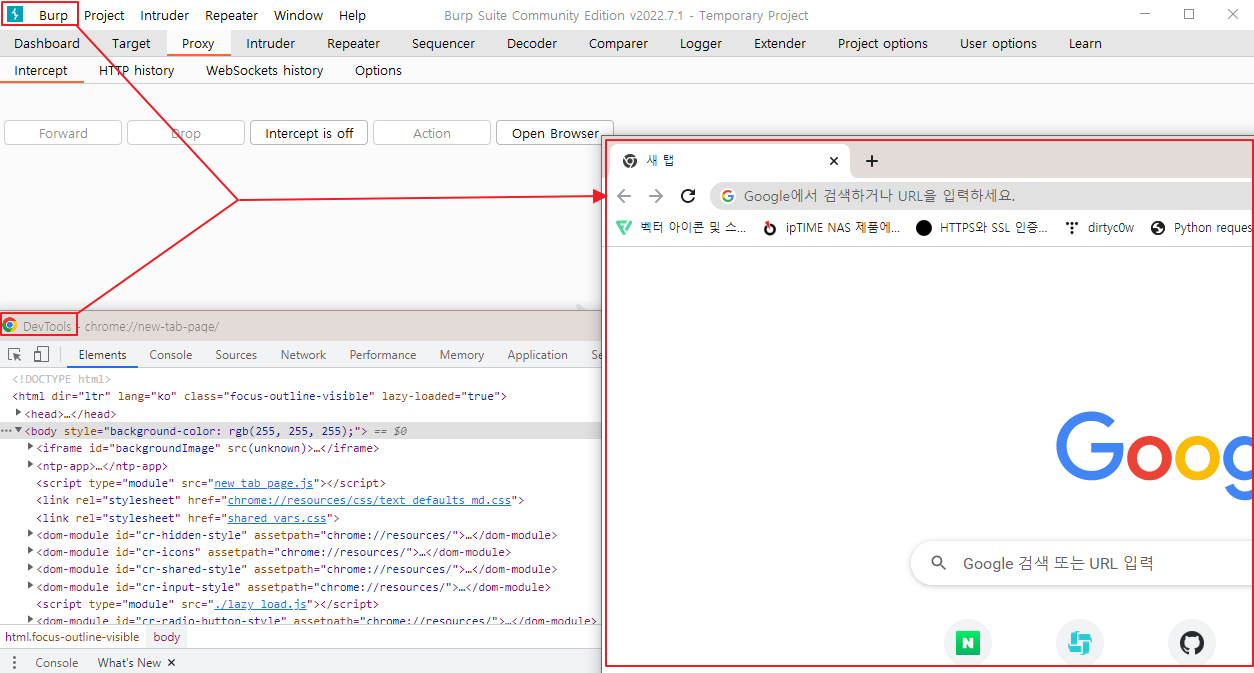Expand the head element node

19,413
